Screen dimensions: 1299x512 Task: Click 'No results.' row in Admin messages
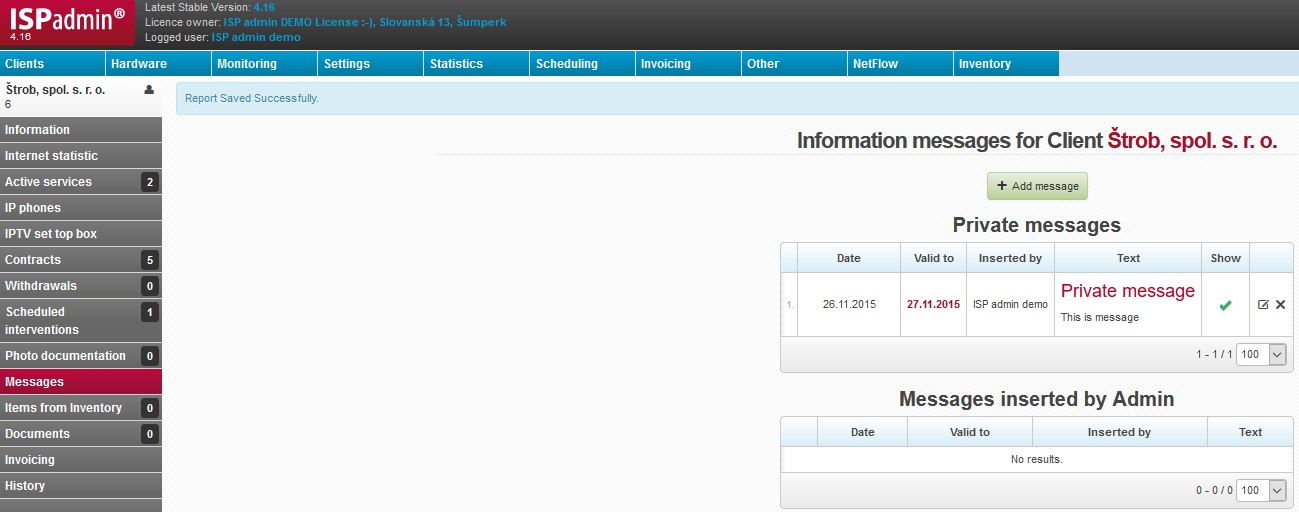point(1036,460)
